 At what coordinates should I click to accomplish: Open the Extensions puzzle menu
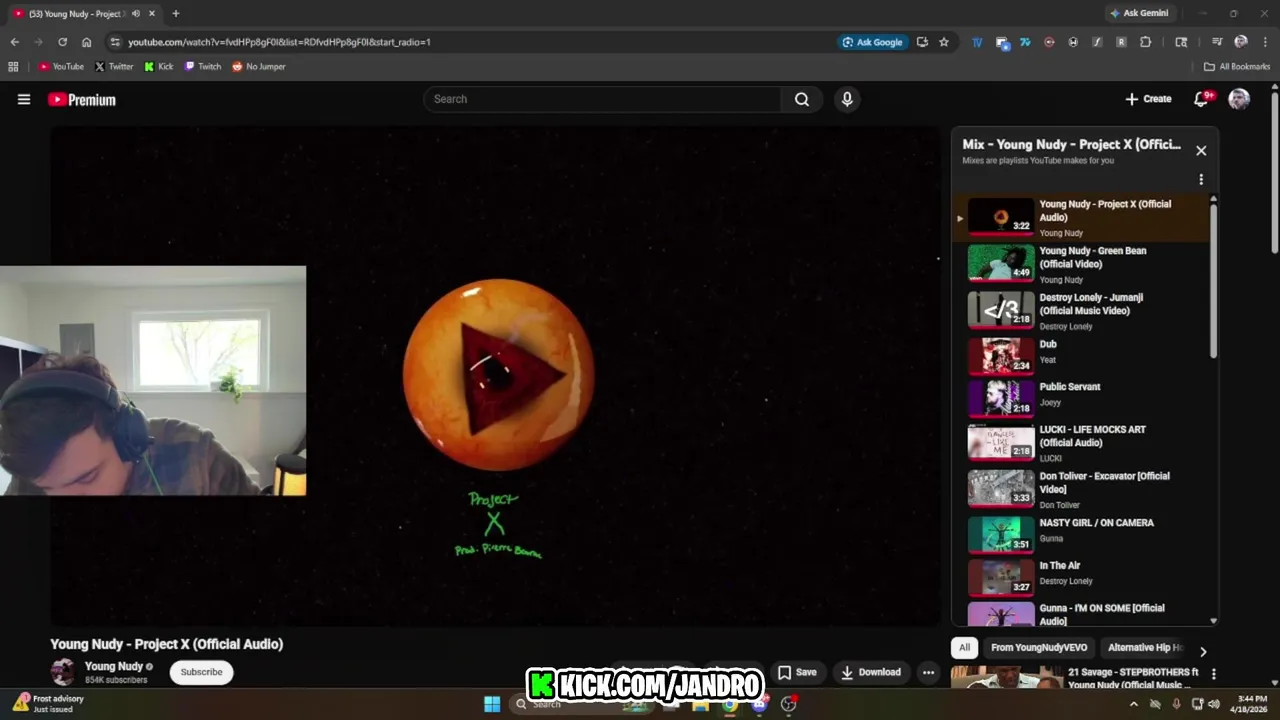coord(1145,42)
